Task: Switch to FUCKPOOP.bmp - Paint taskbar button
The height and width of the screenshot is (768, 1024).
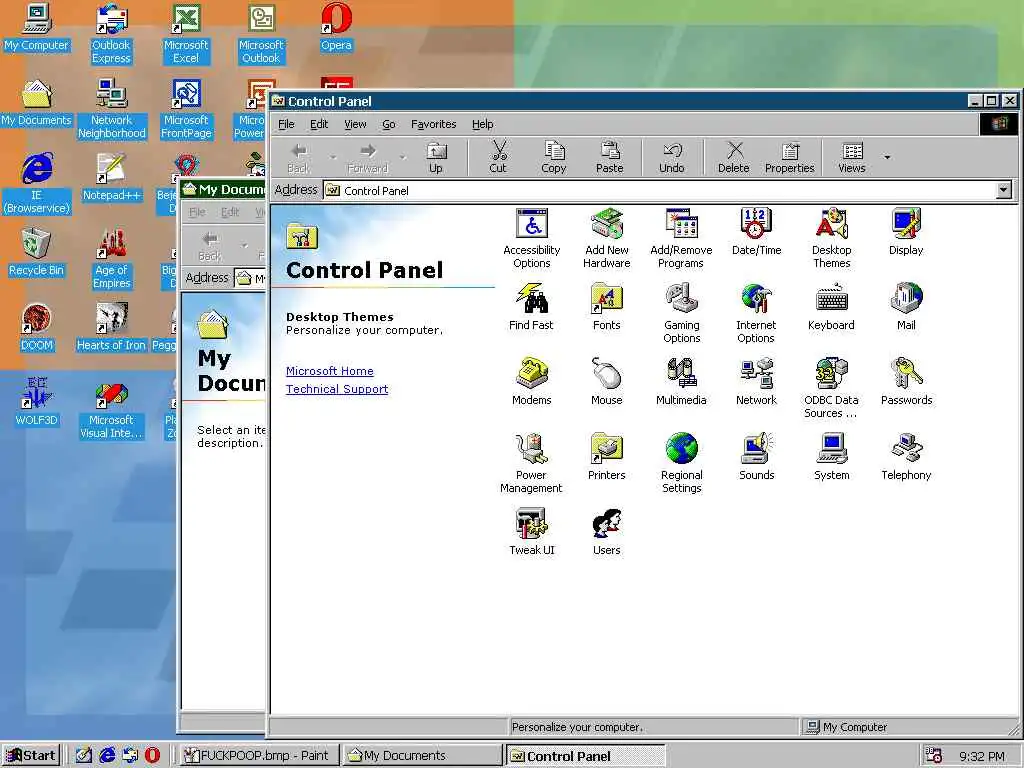Action: (259, 756)
